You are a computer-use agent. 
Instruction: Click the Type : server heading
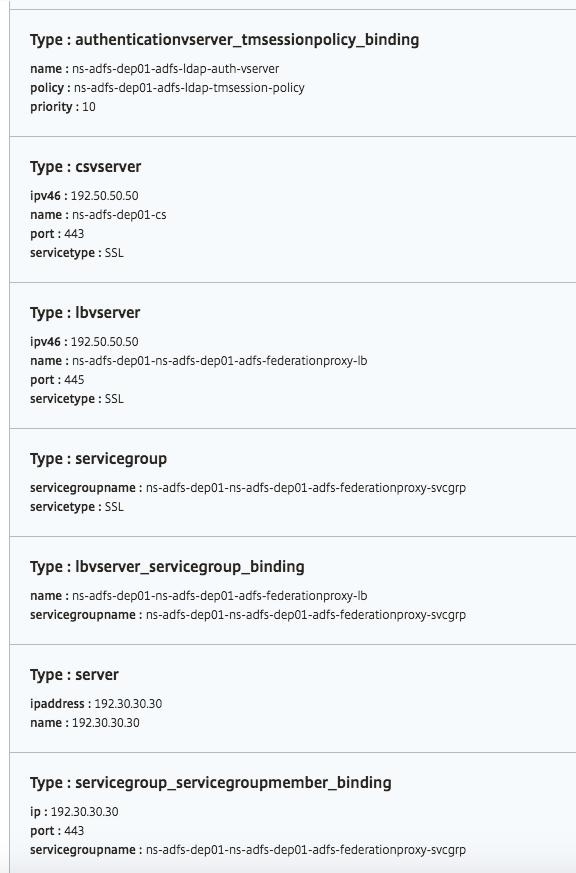[75, 675]
